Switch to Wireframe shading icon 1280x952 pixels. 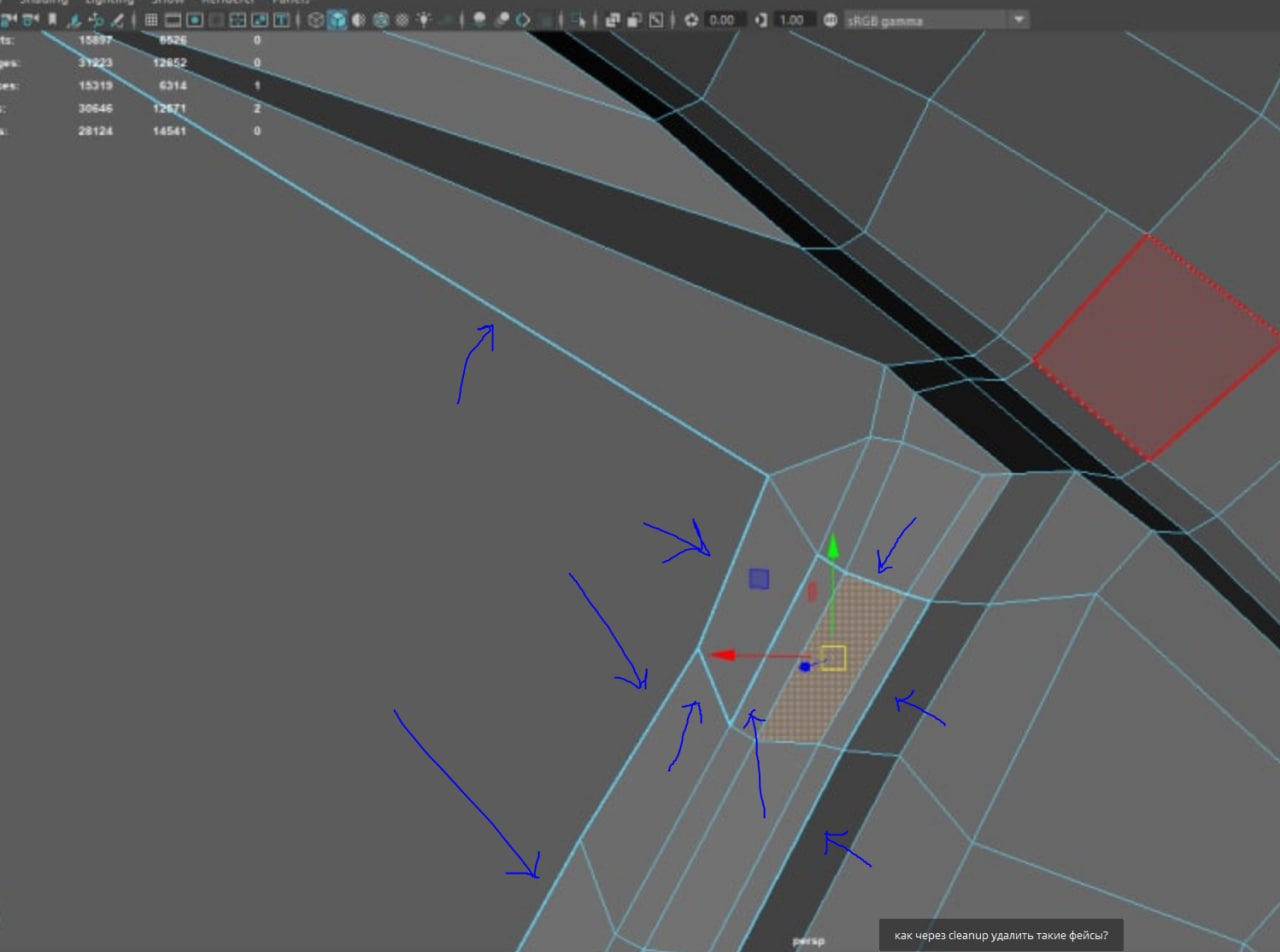315,19
